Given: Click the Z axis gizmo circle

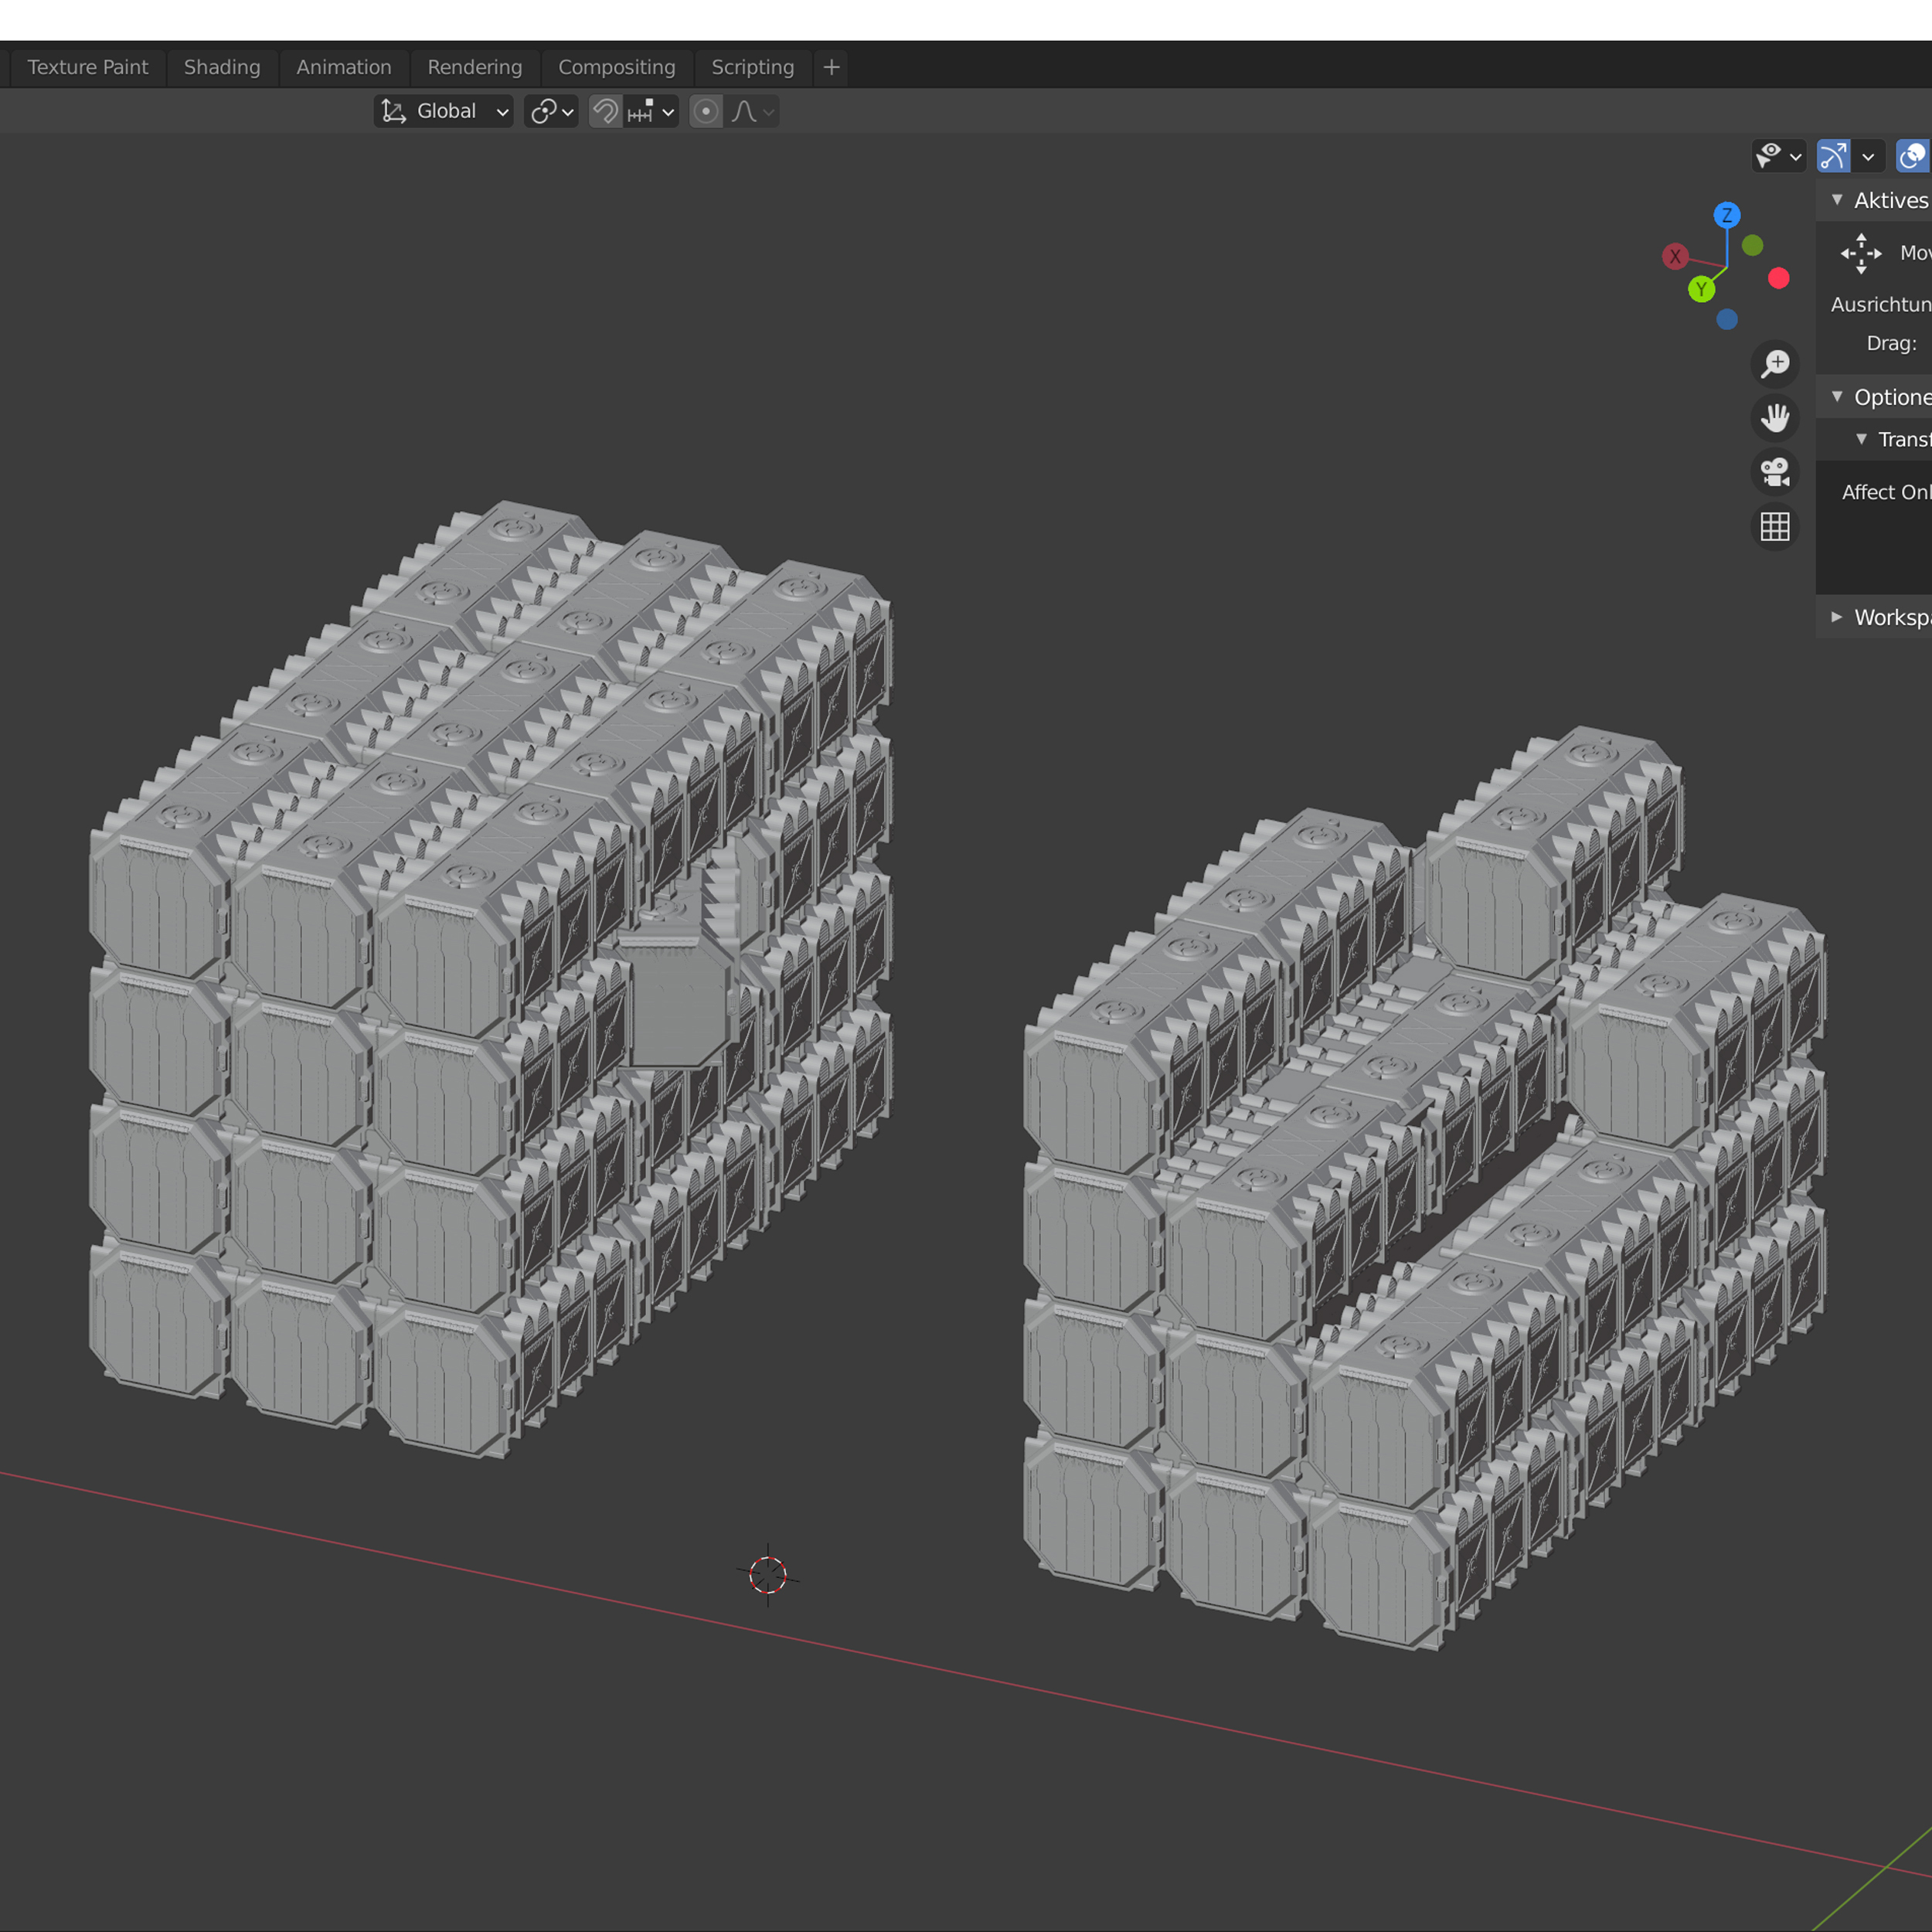Looking at the screenshot, I should coord(1727,215).
